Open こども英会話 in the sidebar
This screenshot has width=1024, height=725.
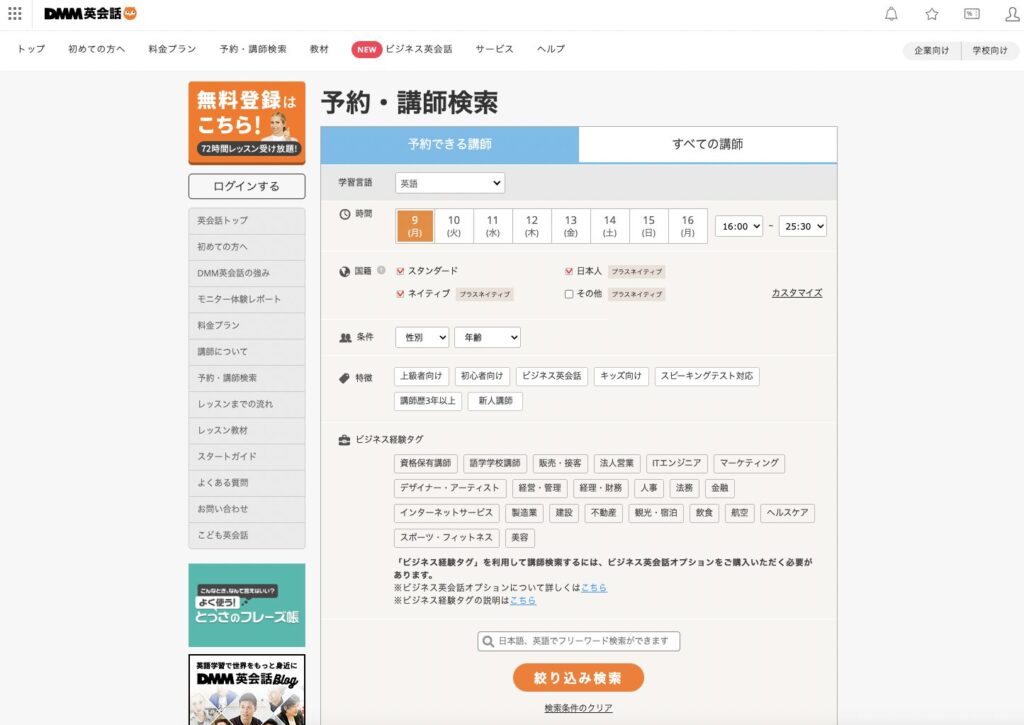(247, 535)
